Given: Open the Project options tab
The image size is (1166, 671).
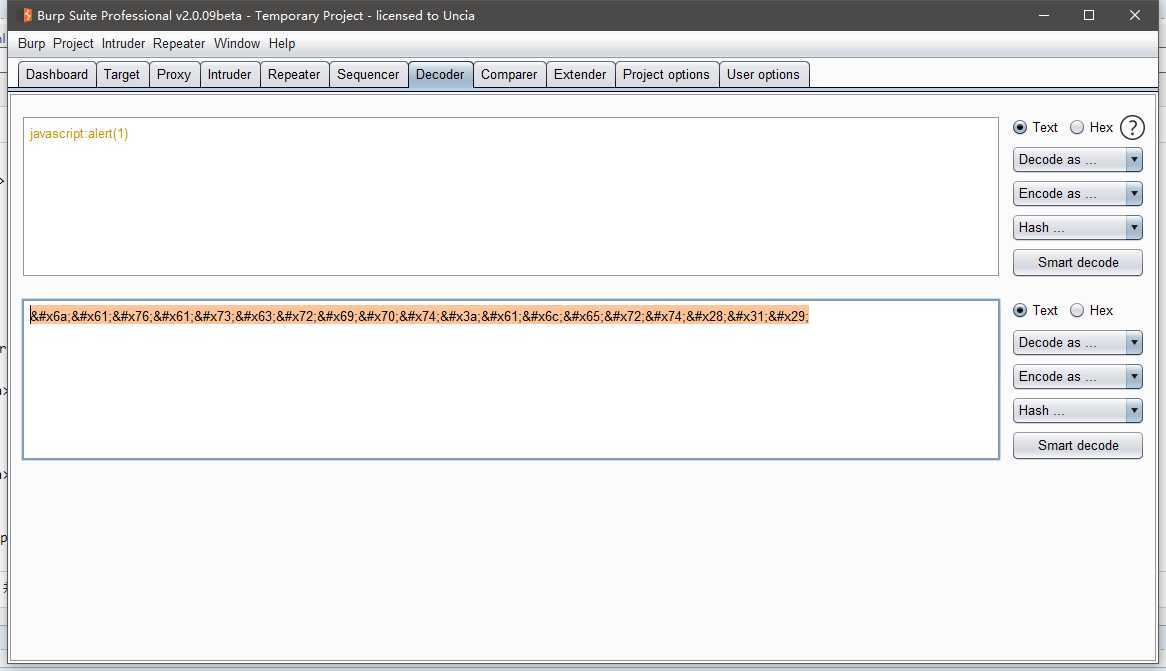Looking at the screenshot, I should pyautogui.click(x=666, y=74).
